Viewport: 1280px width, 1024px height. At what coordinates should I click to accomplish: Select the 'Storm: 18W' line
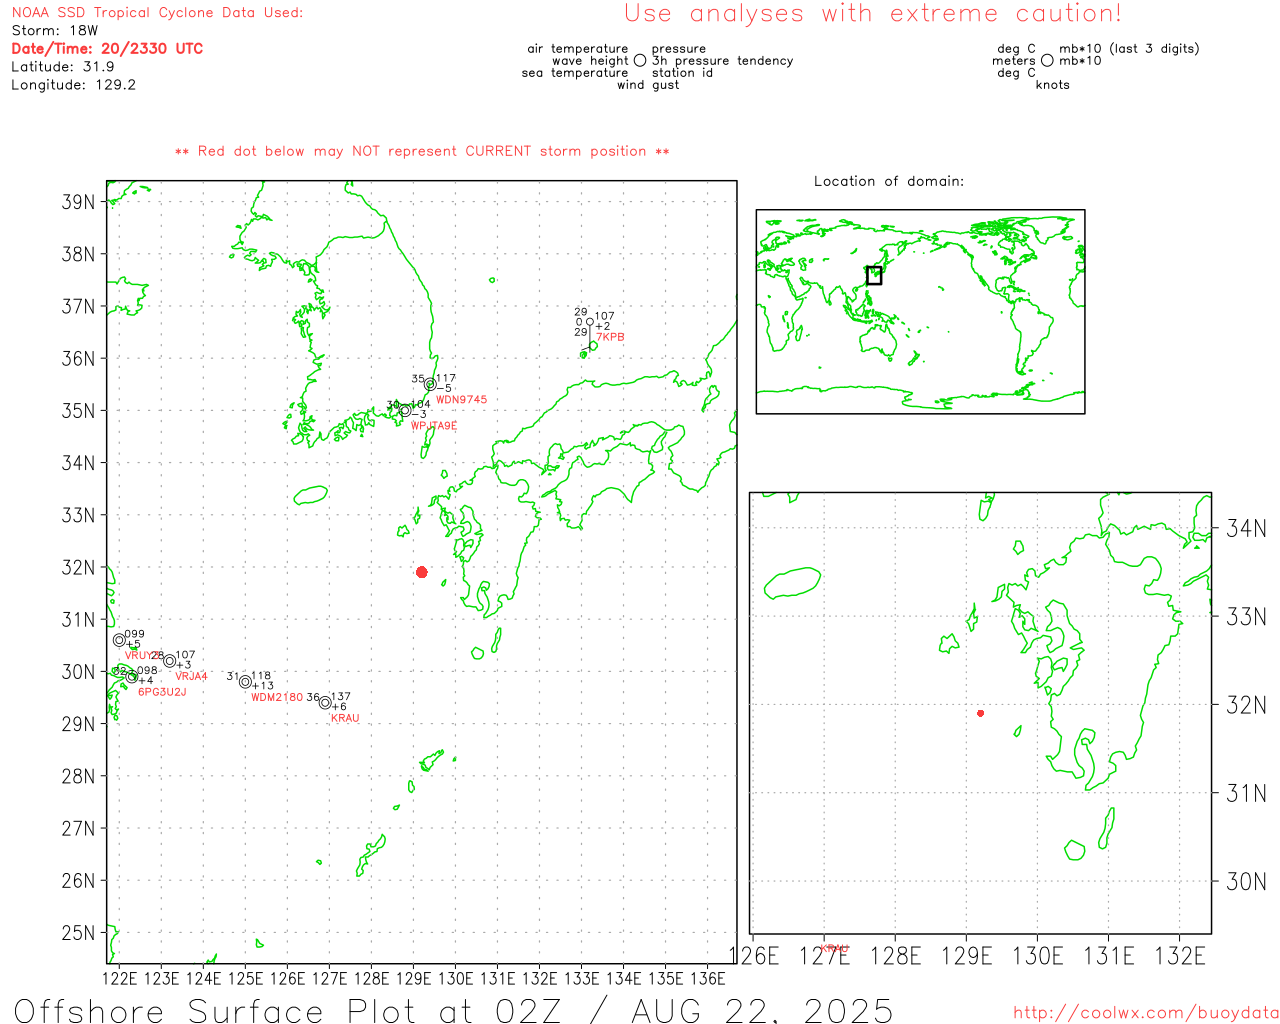point(55,31)
